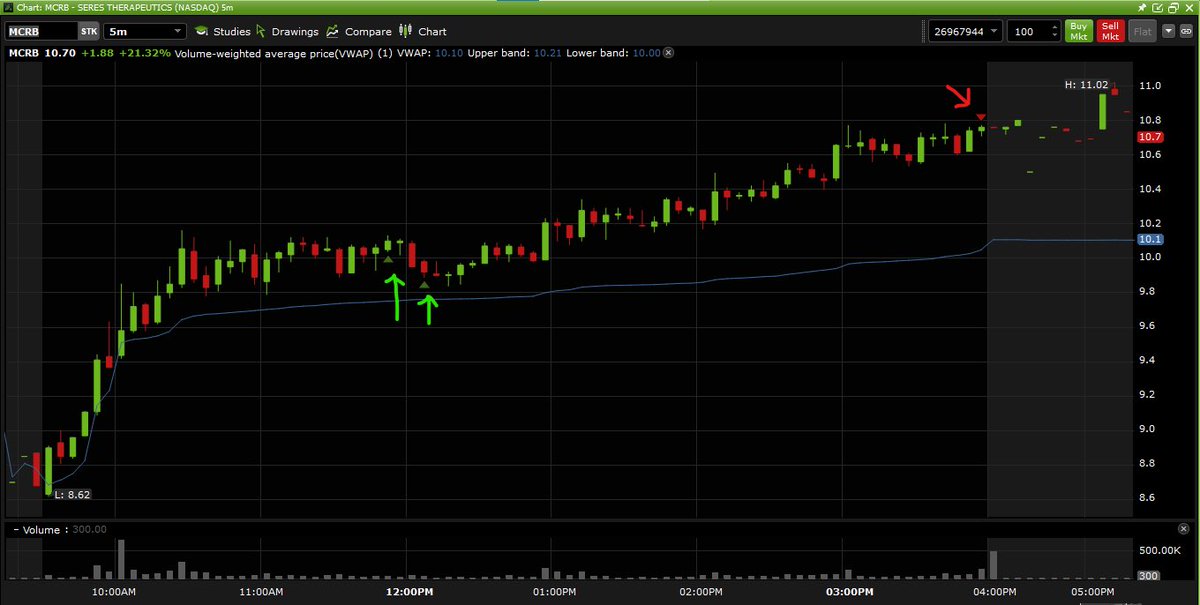Click the 10.7 current price tag
Screen dimensions: 1200x605
[x=1150, y=137]
